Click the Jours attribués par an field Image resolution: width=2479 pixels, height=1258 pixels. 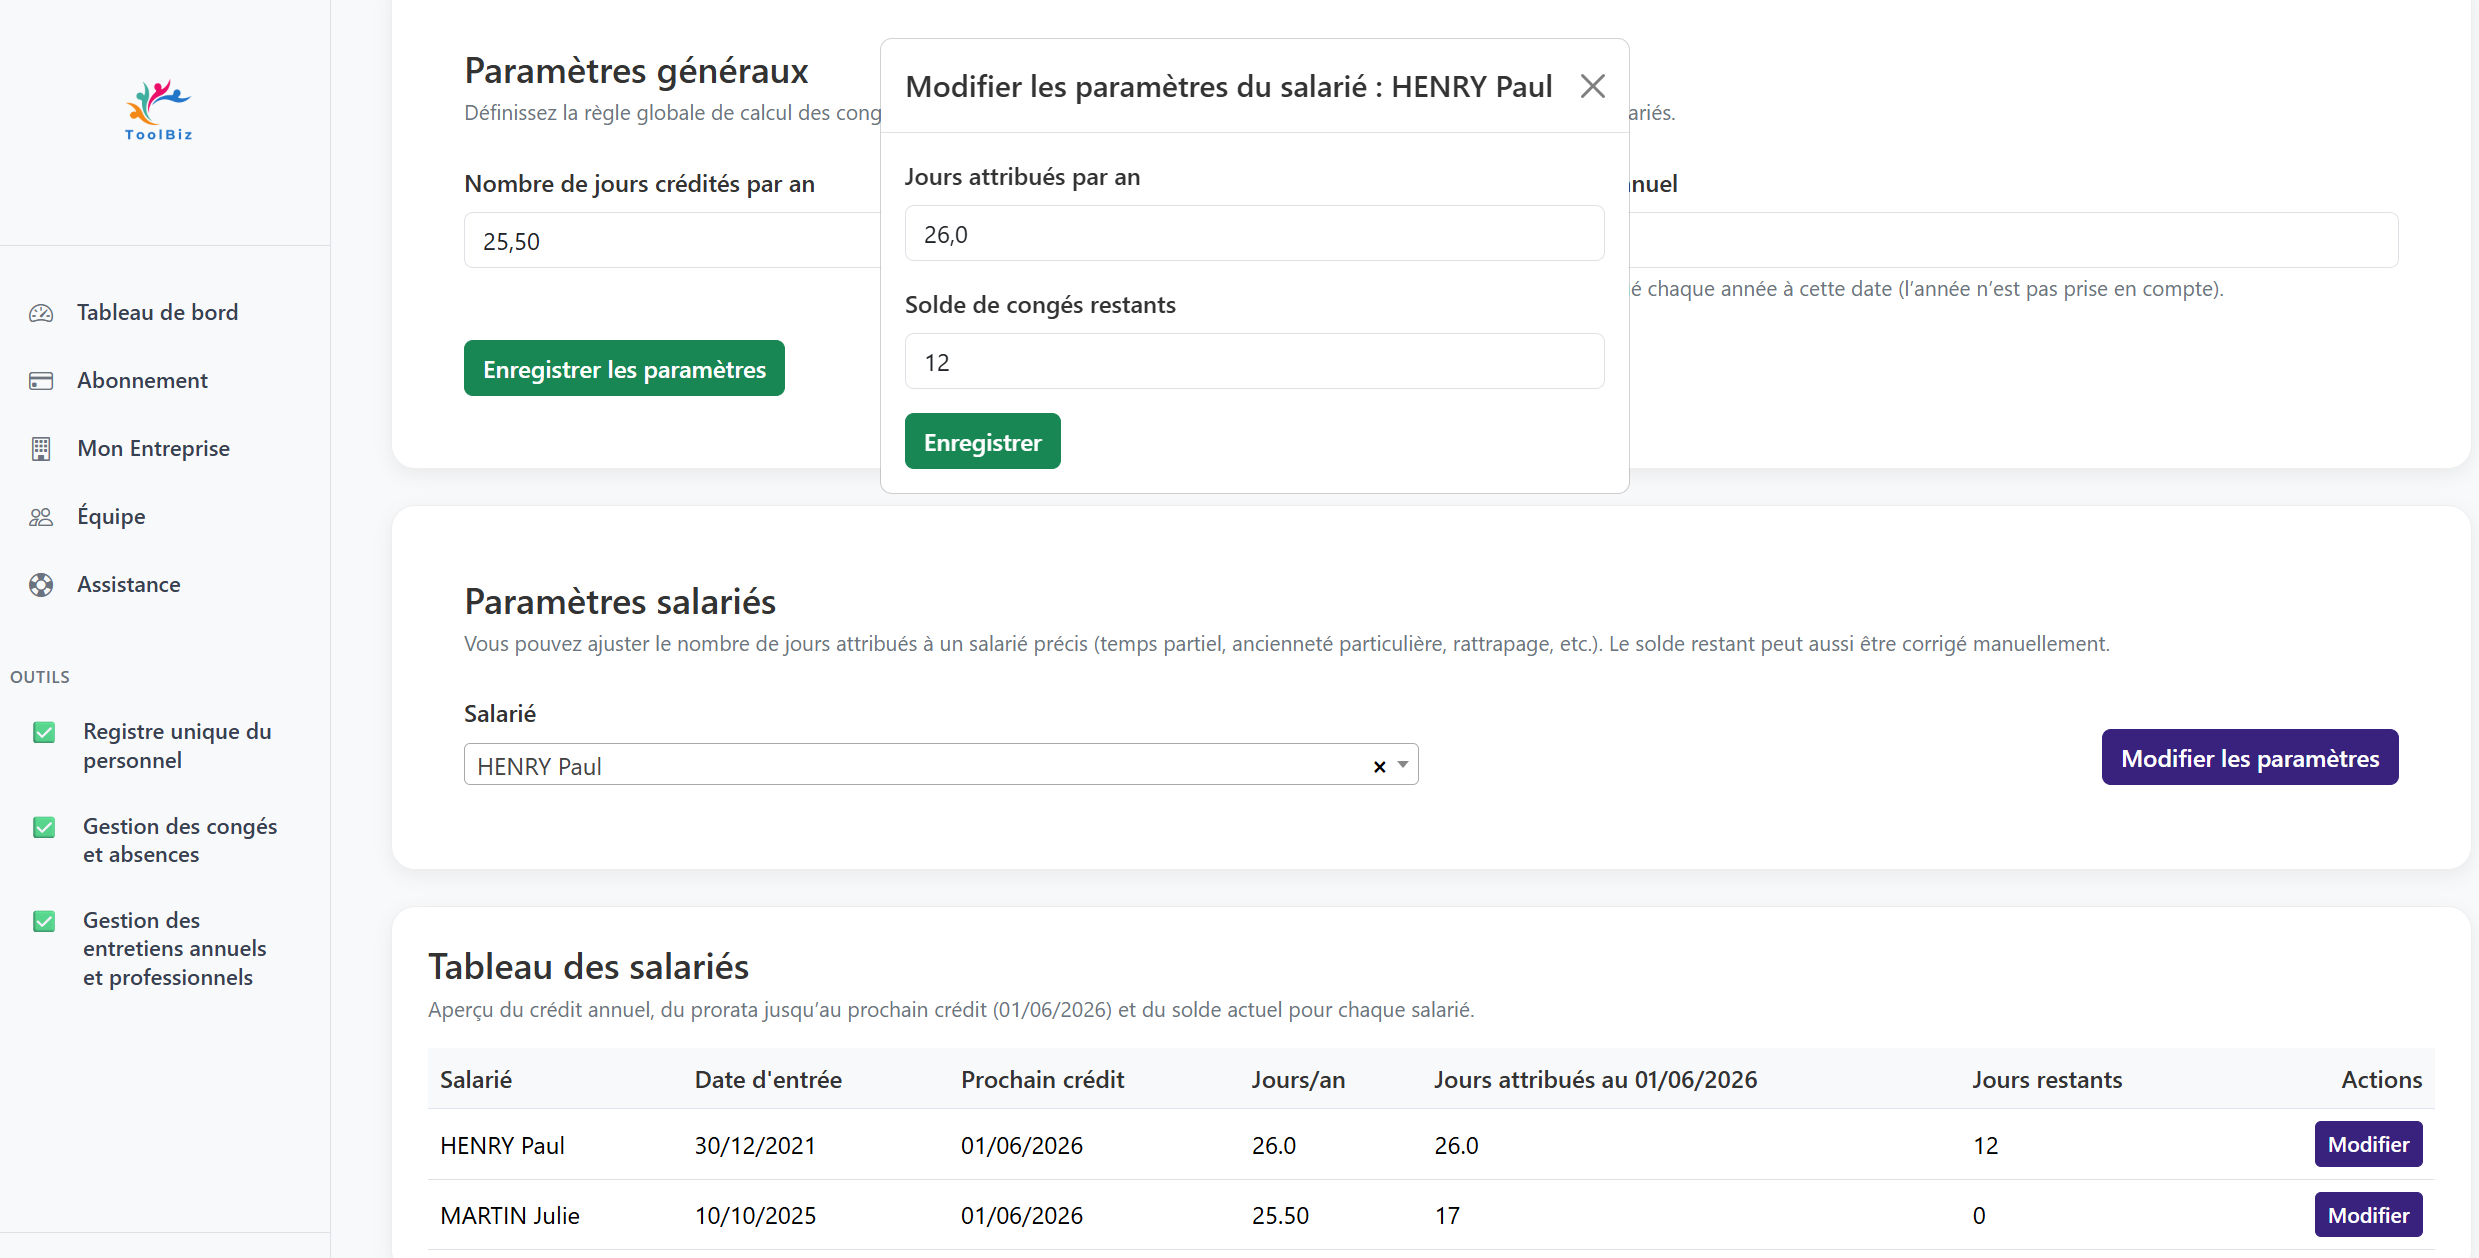pos(1254,234)
